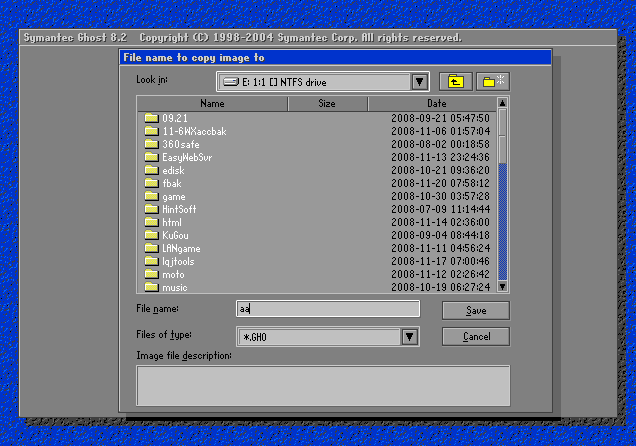Select the 11-6WXaccbak folder name
This screenshot has width=636, height=446.
pyautogui.click(x=194, y=131)
